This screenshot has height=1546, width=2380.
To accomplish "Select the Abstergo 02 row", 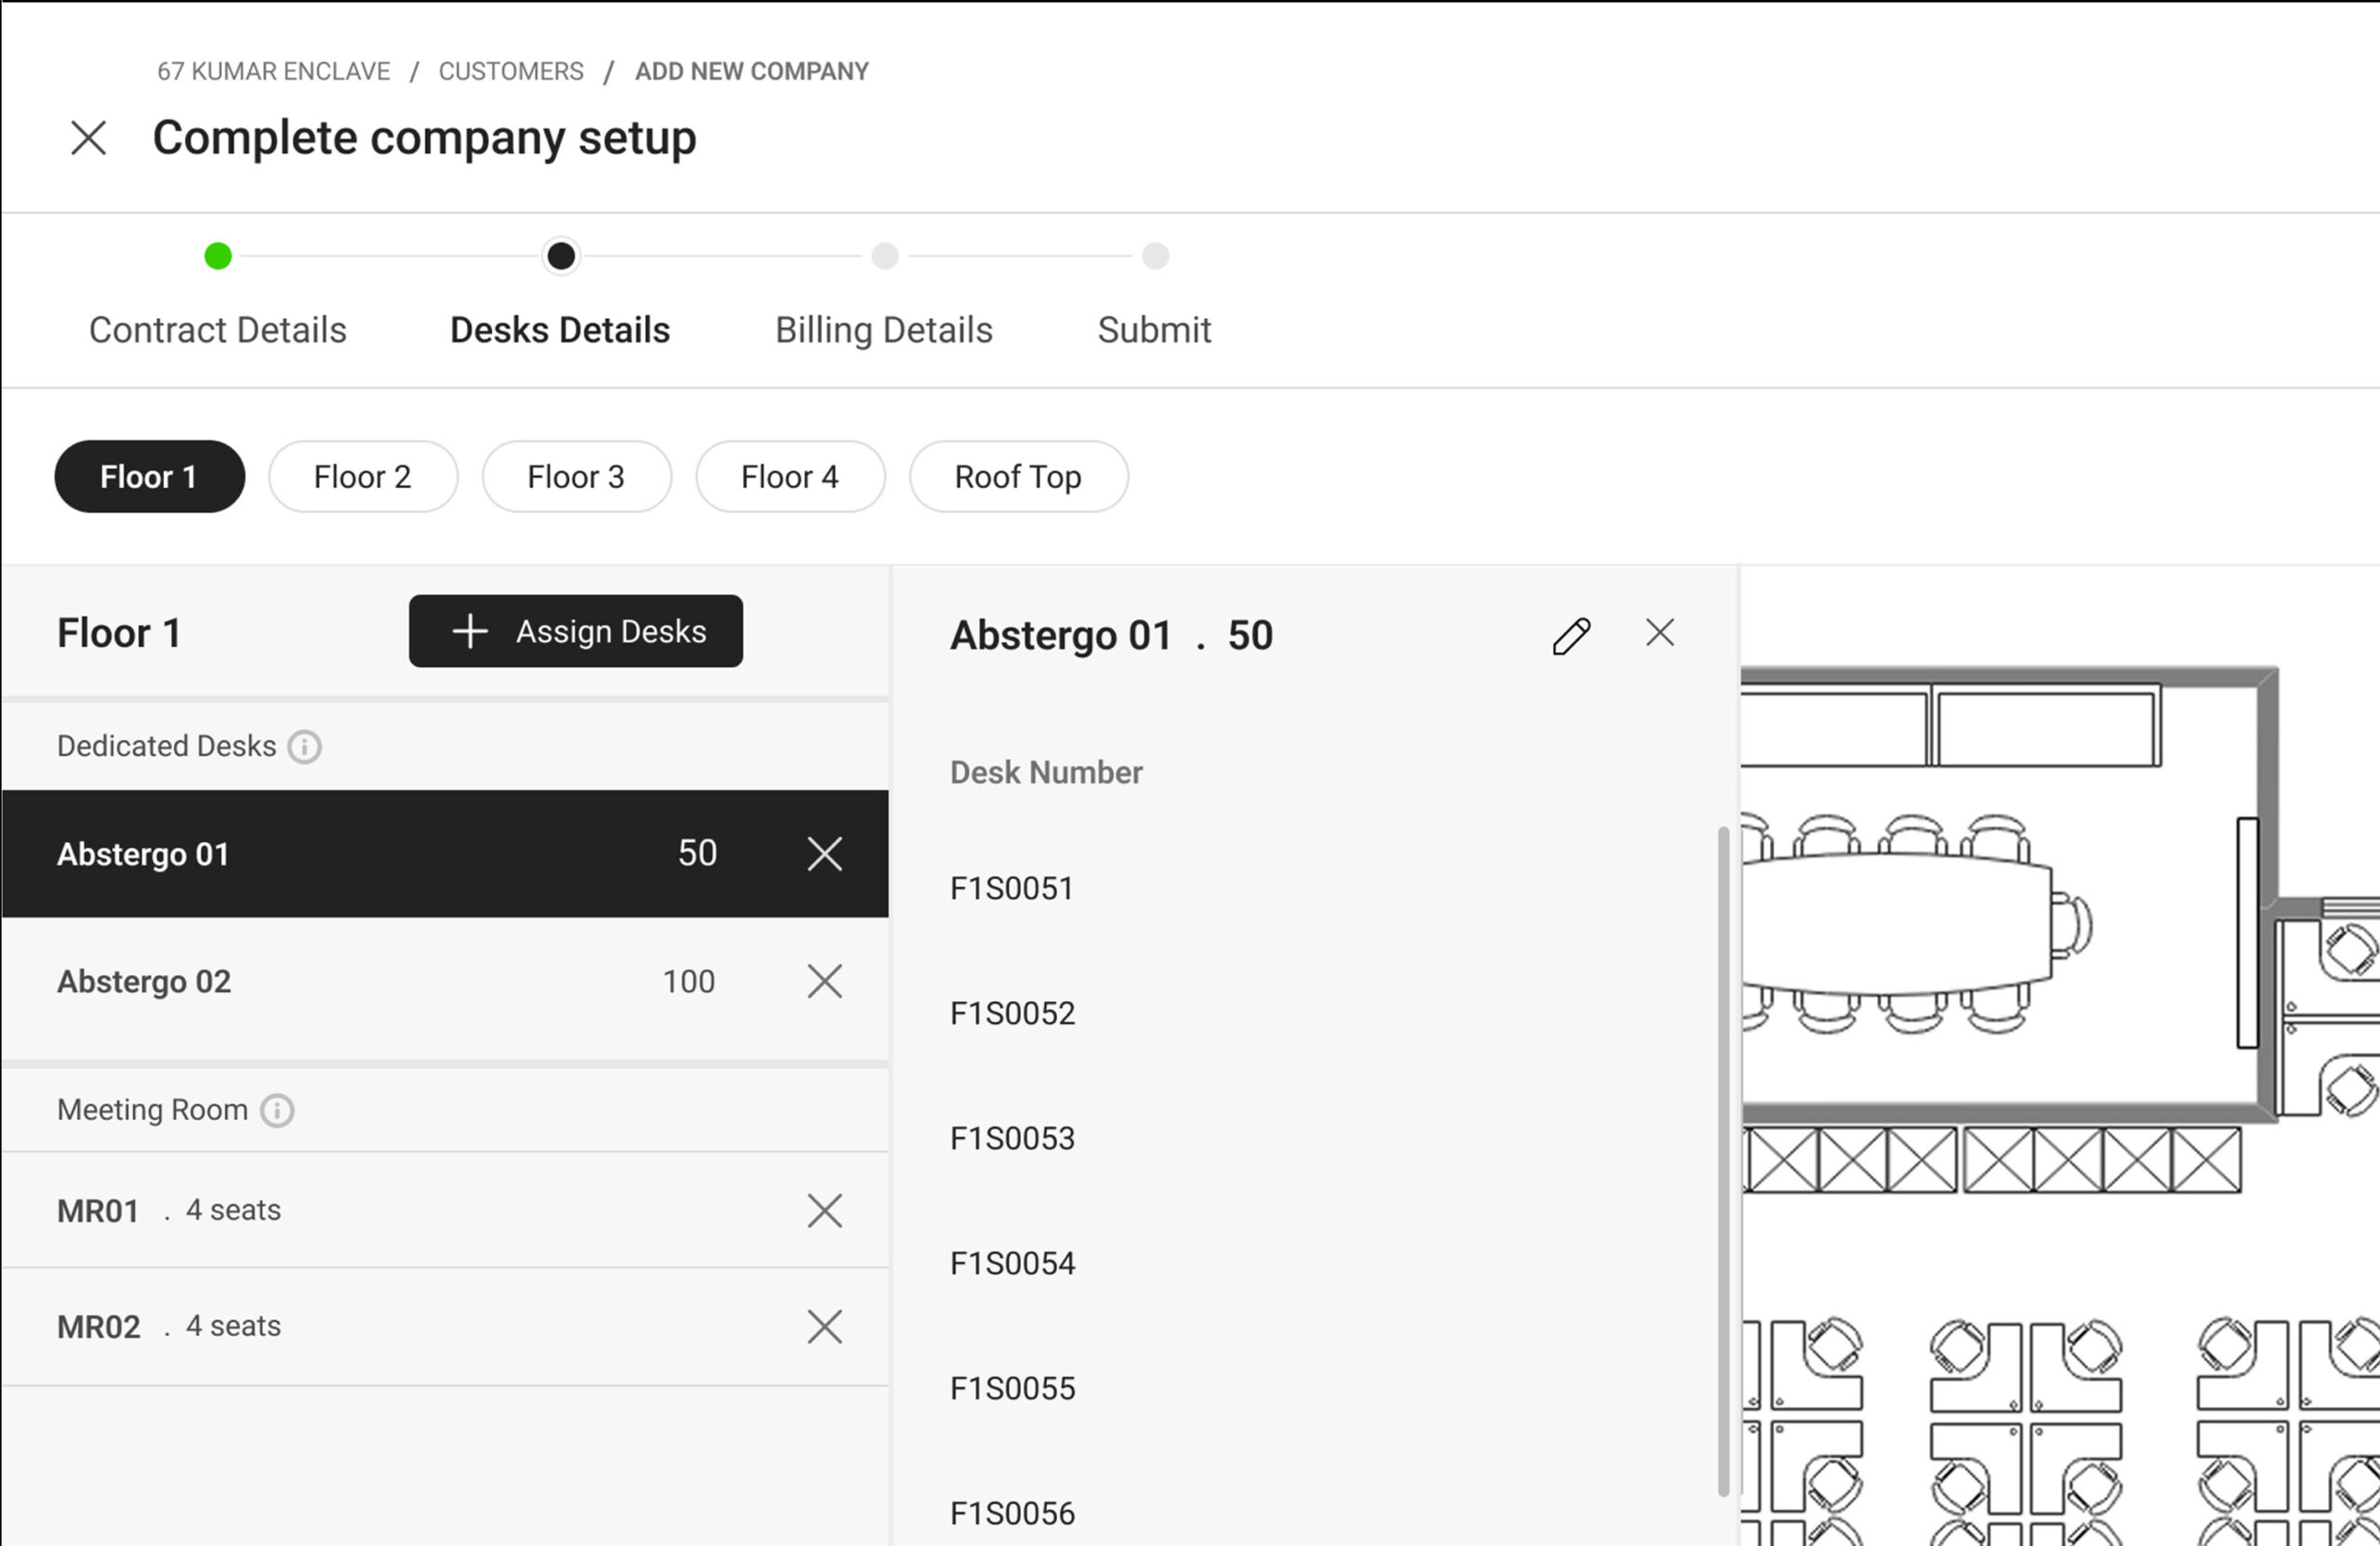I will click(x=445, y=982).
